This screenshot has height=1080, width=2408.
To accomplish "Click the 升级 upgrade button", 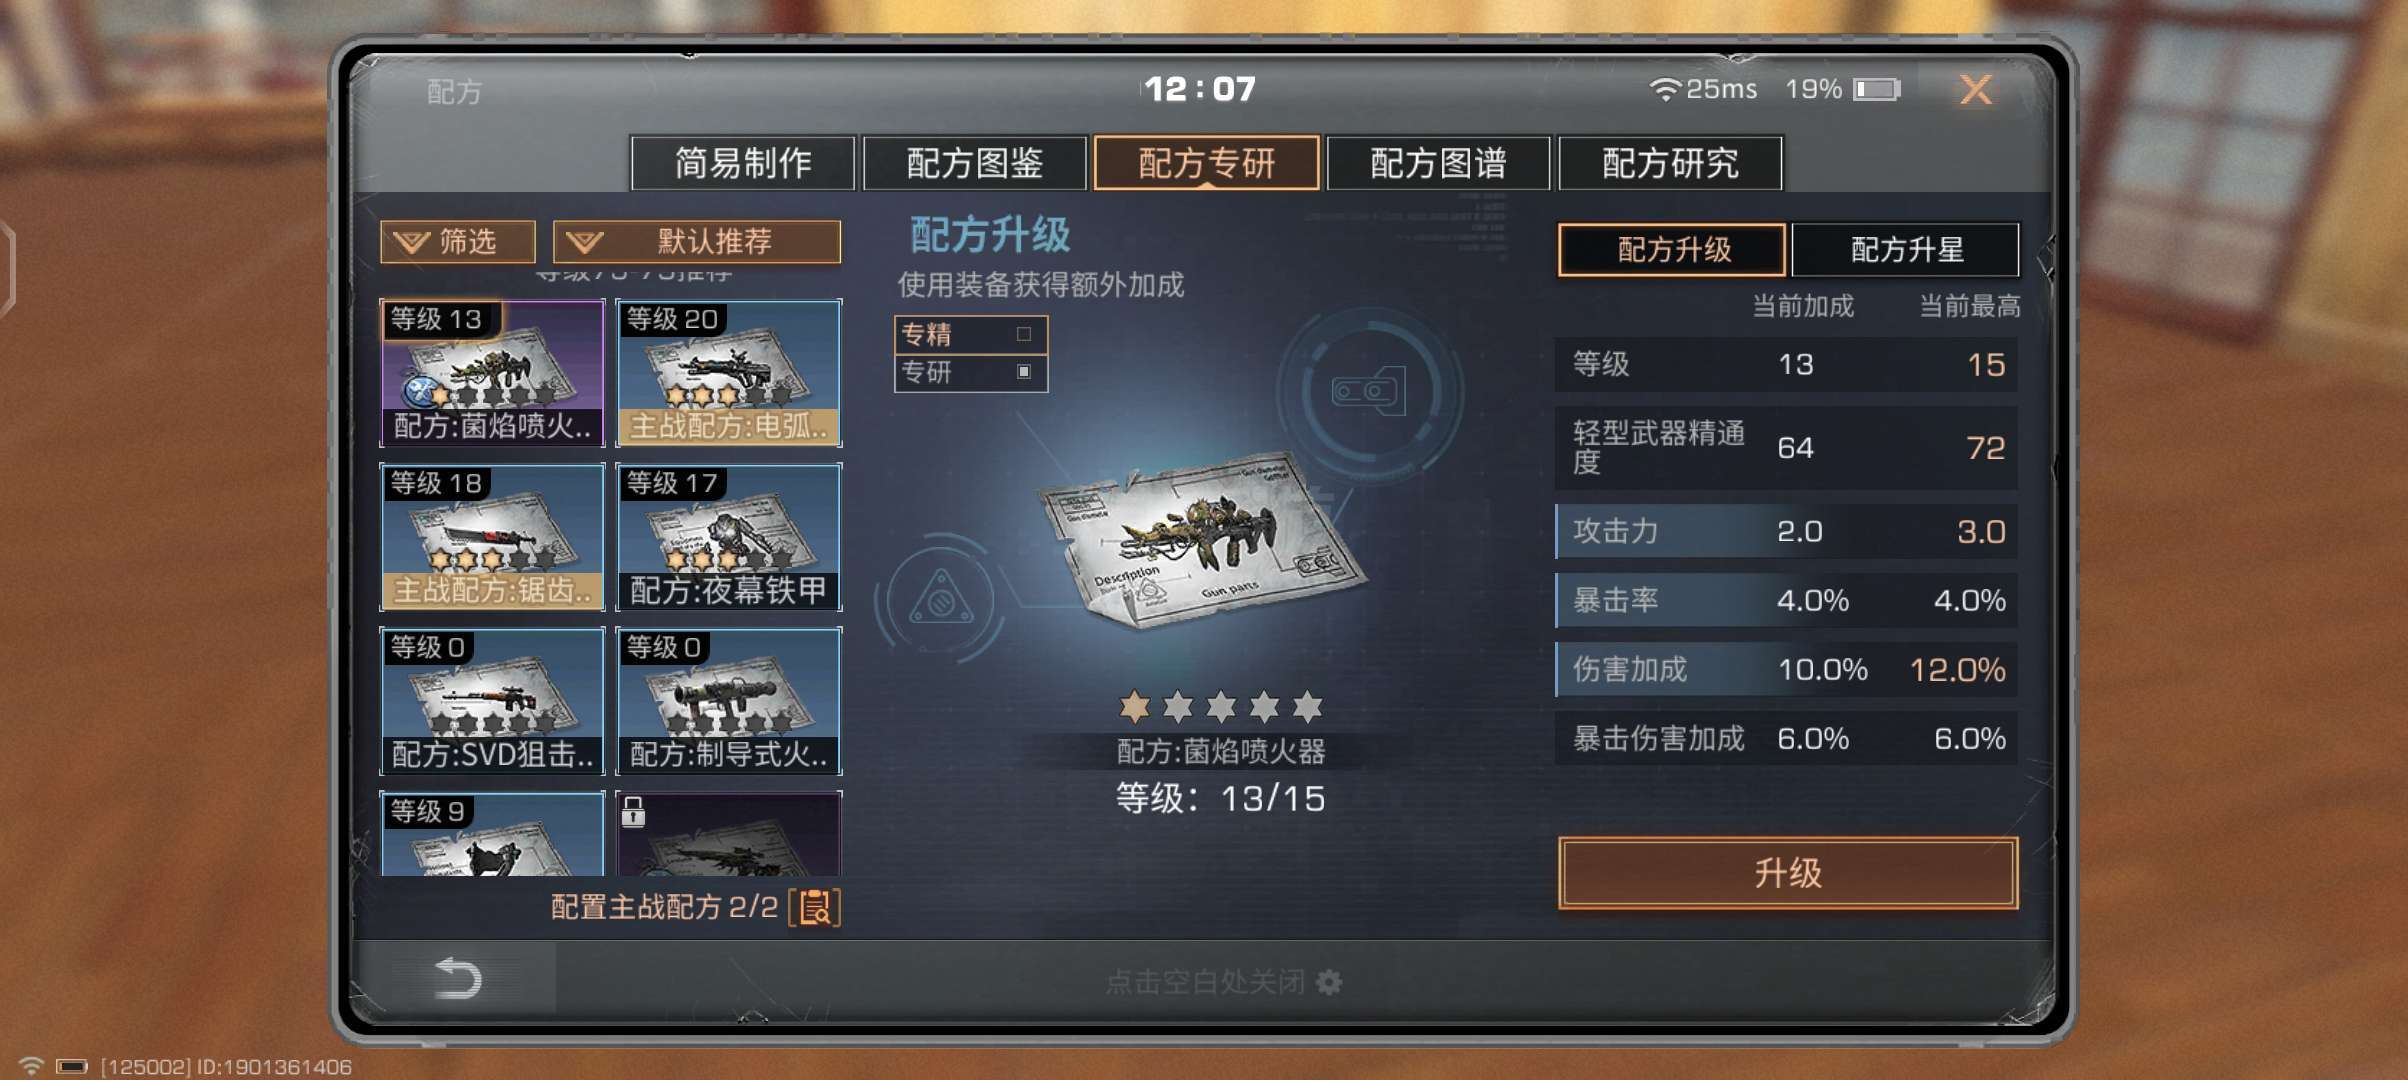I will click(1788, 873).
